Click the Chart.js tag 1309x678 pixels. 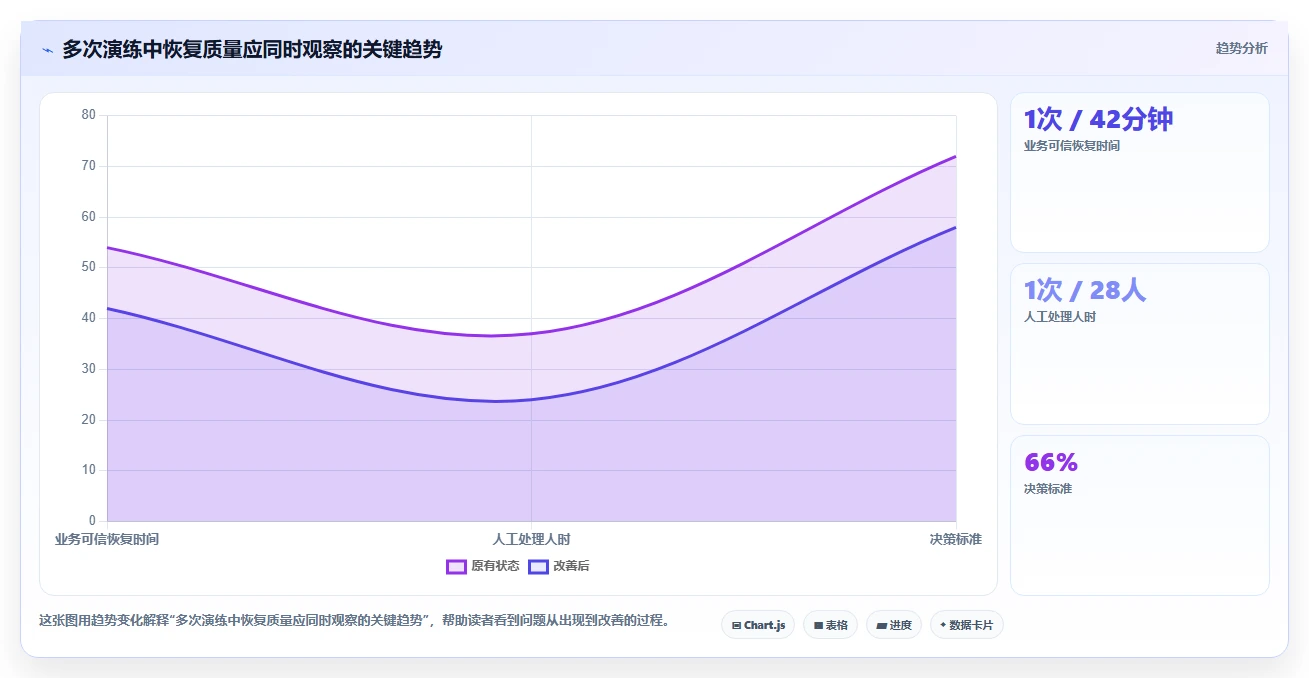click(758, 625)
